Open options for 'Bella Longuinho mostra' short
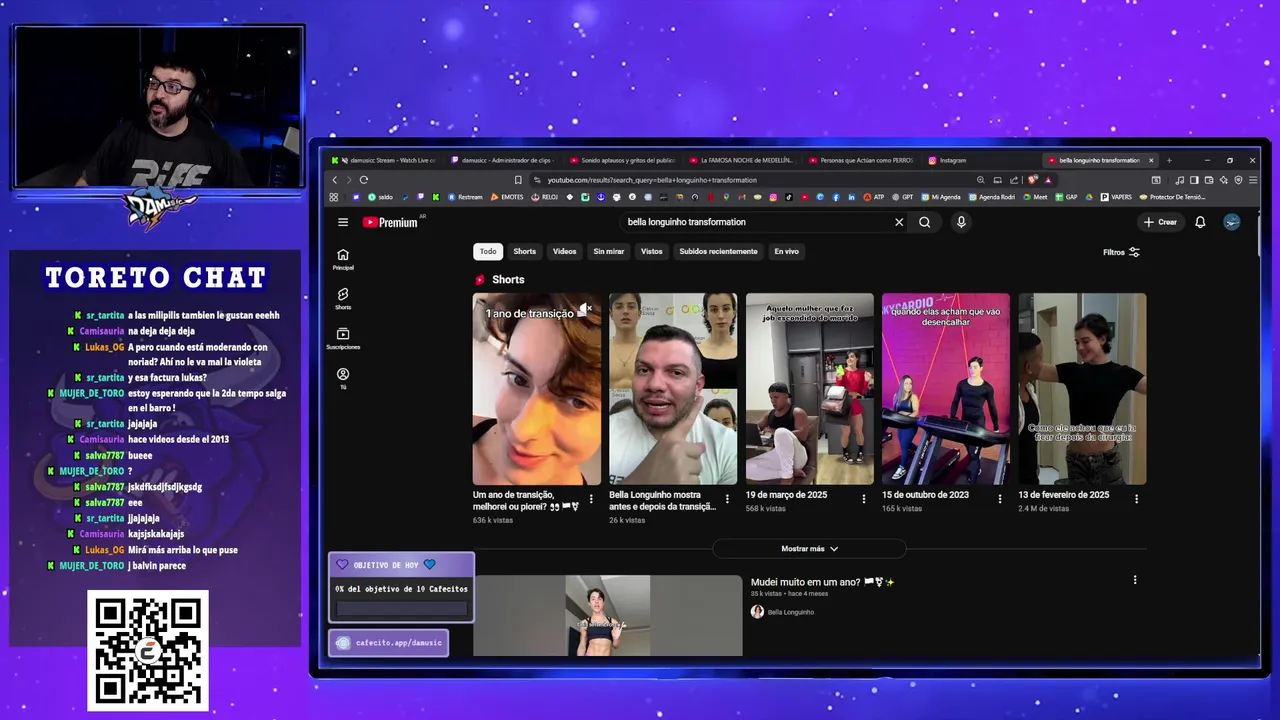 click(727, 498)
